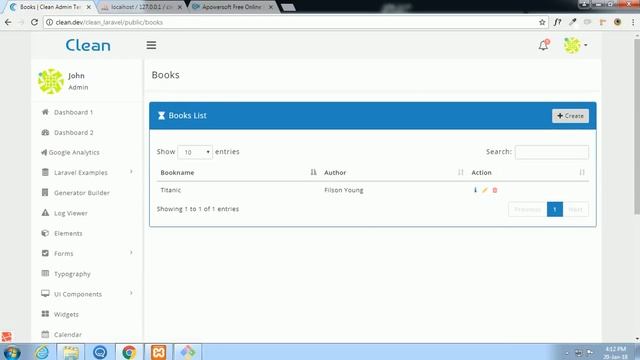Viewport: 640px width, 360px height.
Task: Close the Books Clean Admin tab
Action: click(89, 7)
